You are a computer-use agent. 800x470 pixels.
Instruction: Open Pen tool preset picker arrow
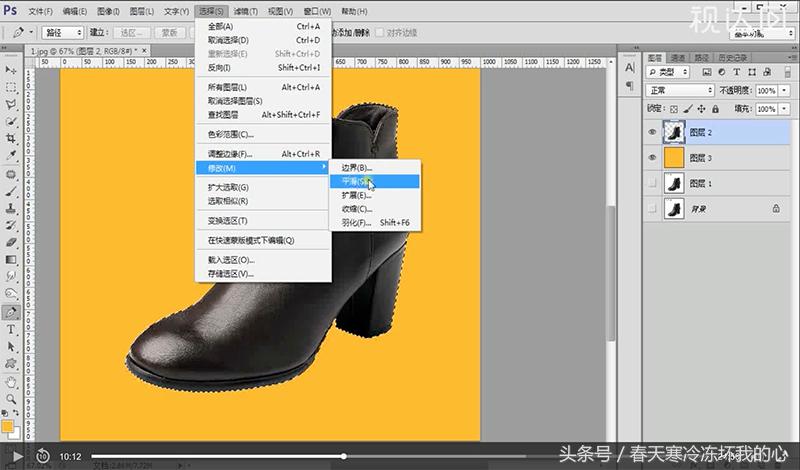(31, 33)
